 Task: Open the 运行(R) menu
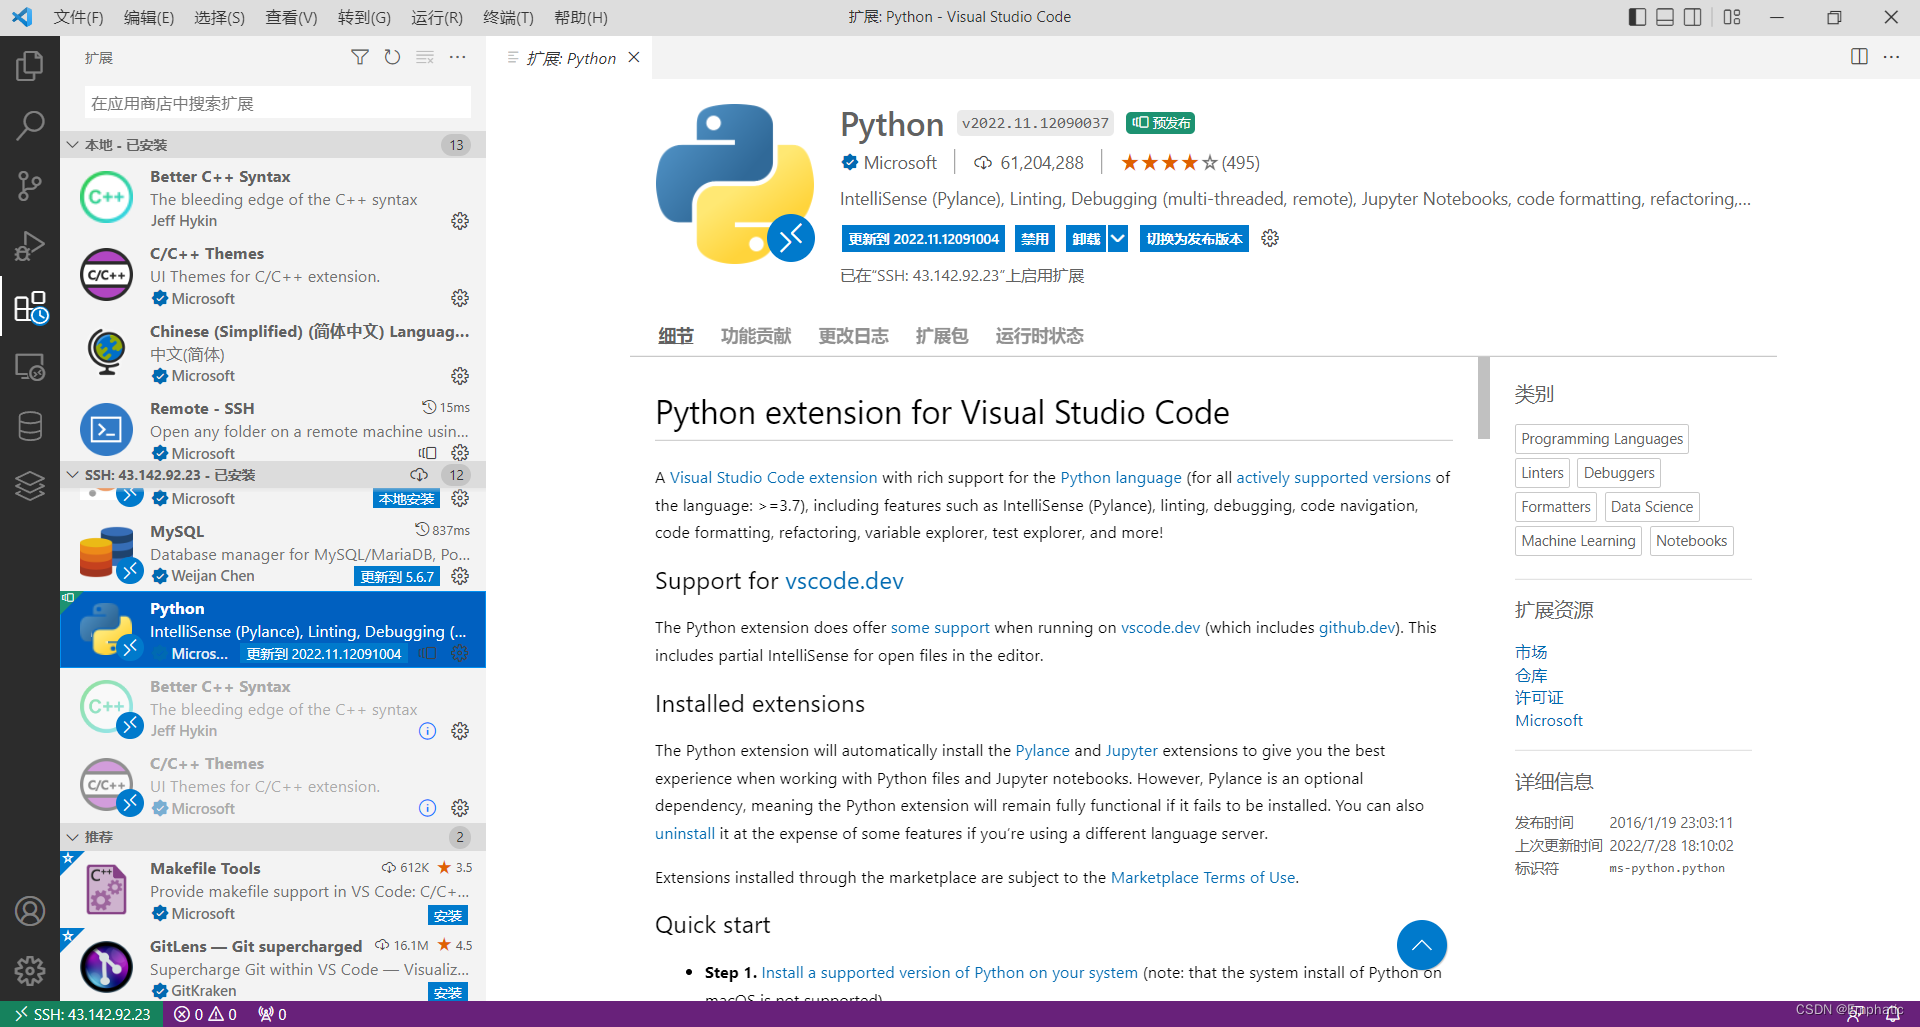coord(437,17)
